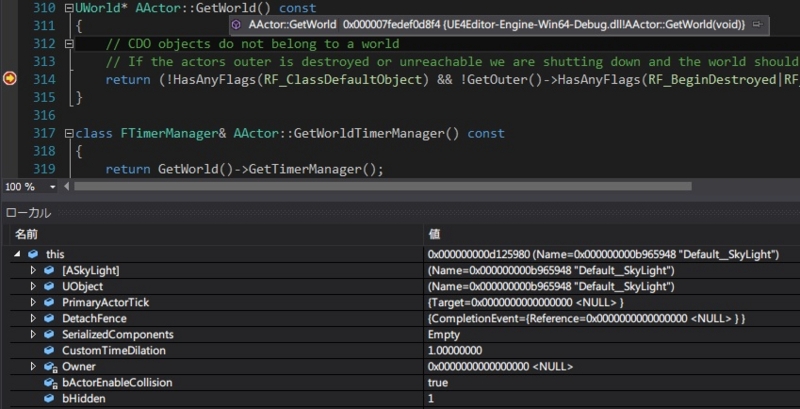This screenshot has height=409, width=800.
Task: Expand the PrimaryActorTick node
Action: (33, 302)
